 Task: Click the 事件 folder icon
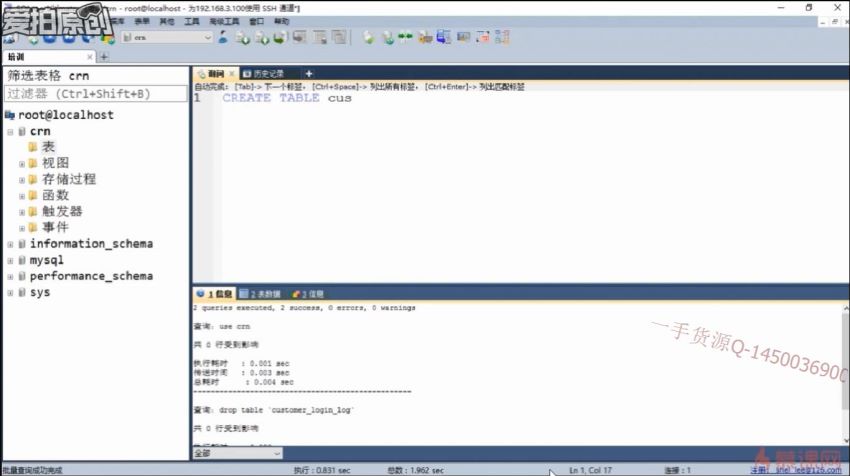(x=33, y=227)
